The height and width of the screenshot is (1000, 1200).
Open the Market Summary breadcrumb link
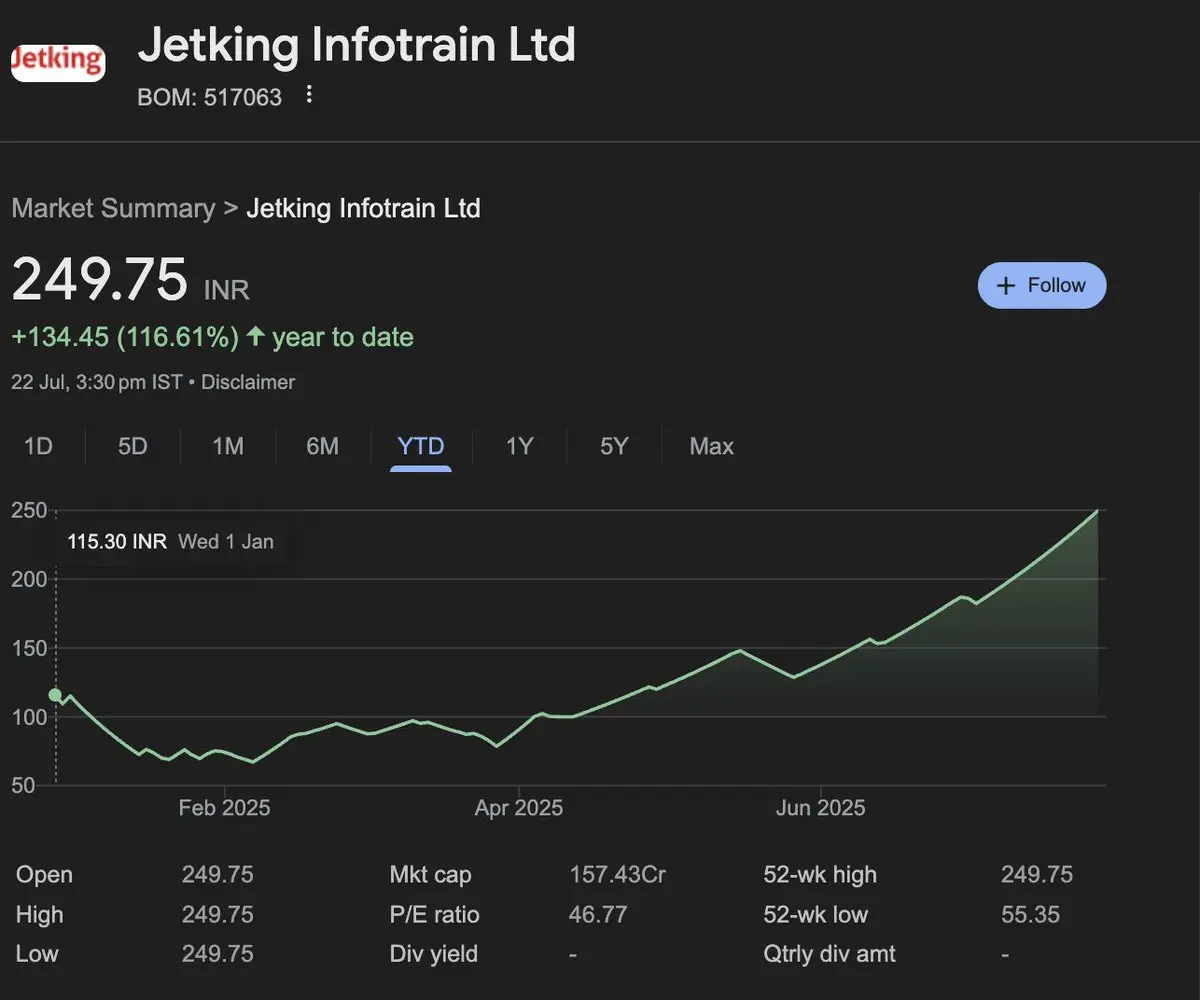pyautogui.click(x=113, y=208)
